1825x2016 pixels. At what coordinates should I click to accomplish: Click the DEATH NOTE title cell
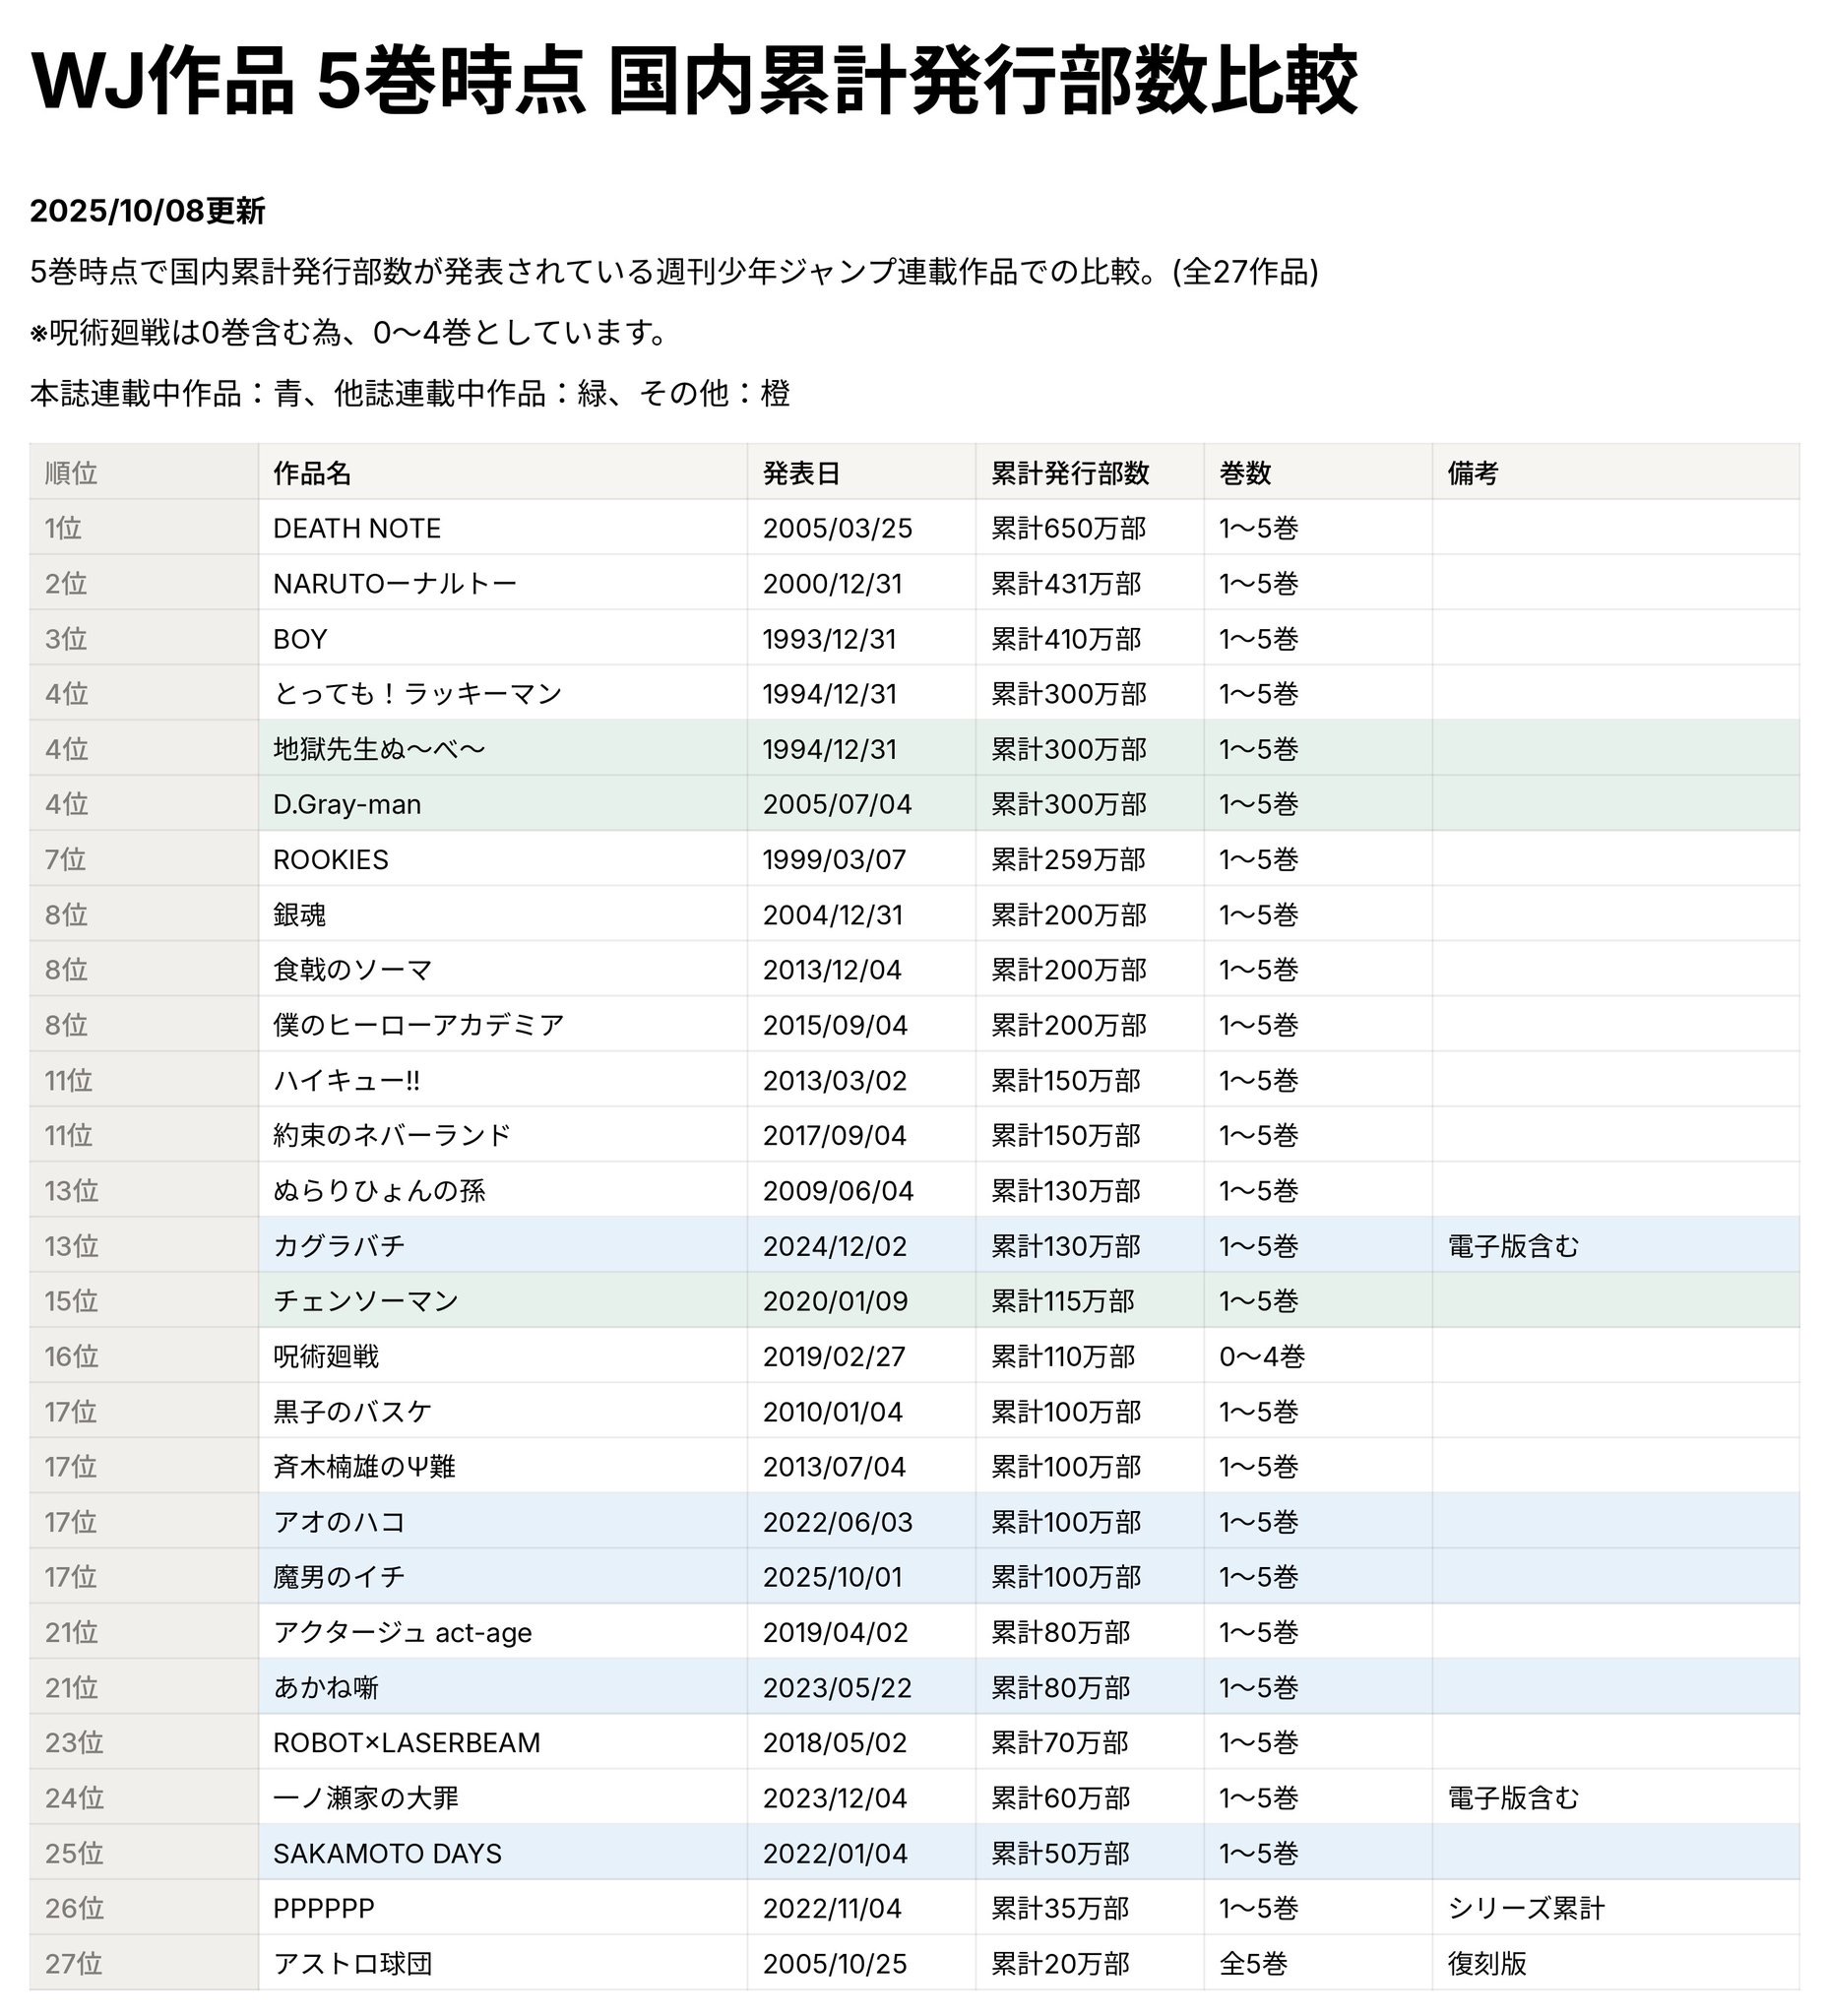point(357,528)
